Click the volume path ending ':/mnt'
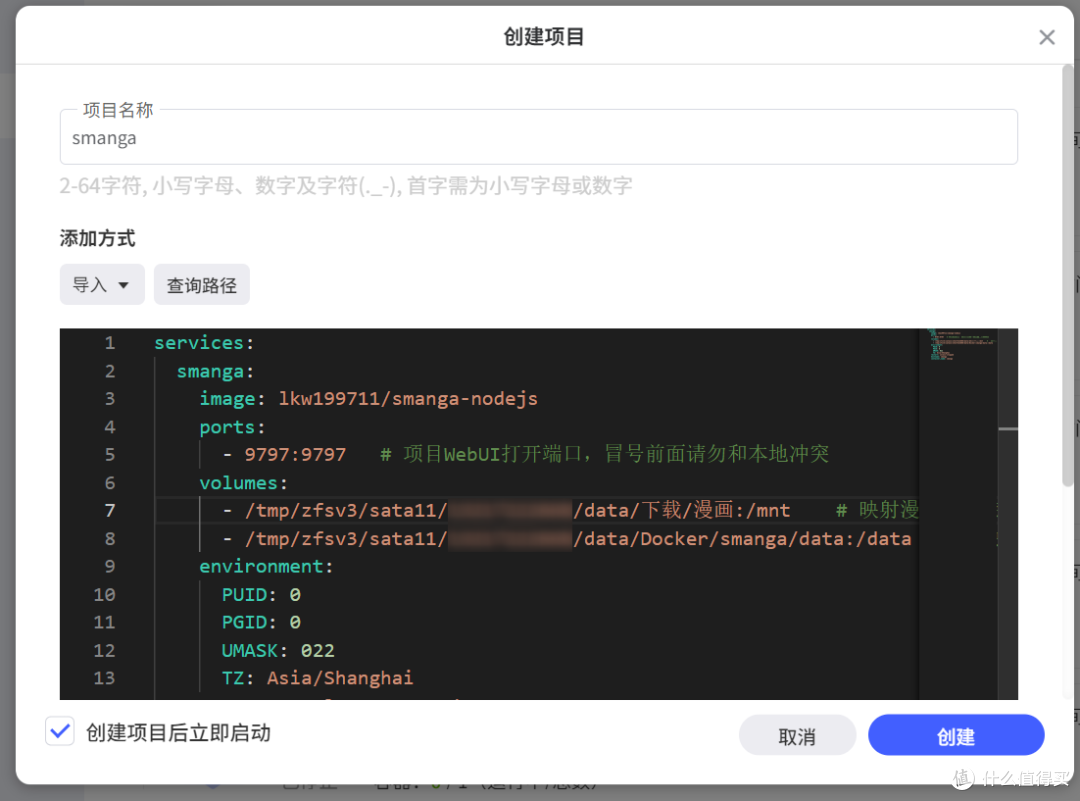 click(517, 510)
